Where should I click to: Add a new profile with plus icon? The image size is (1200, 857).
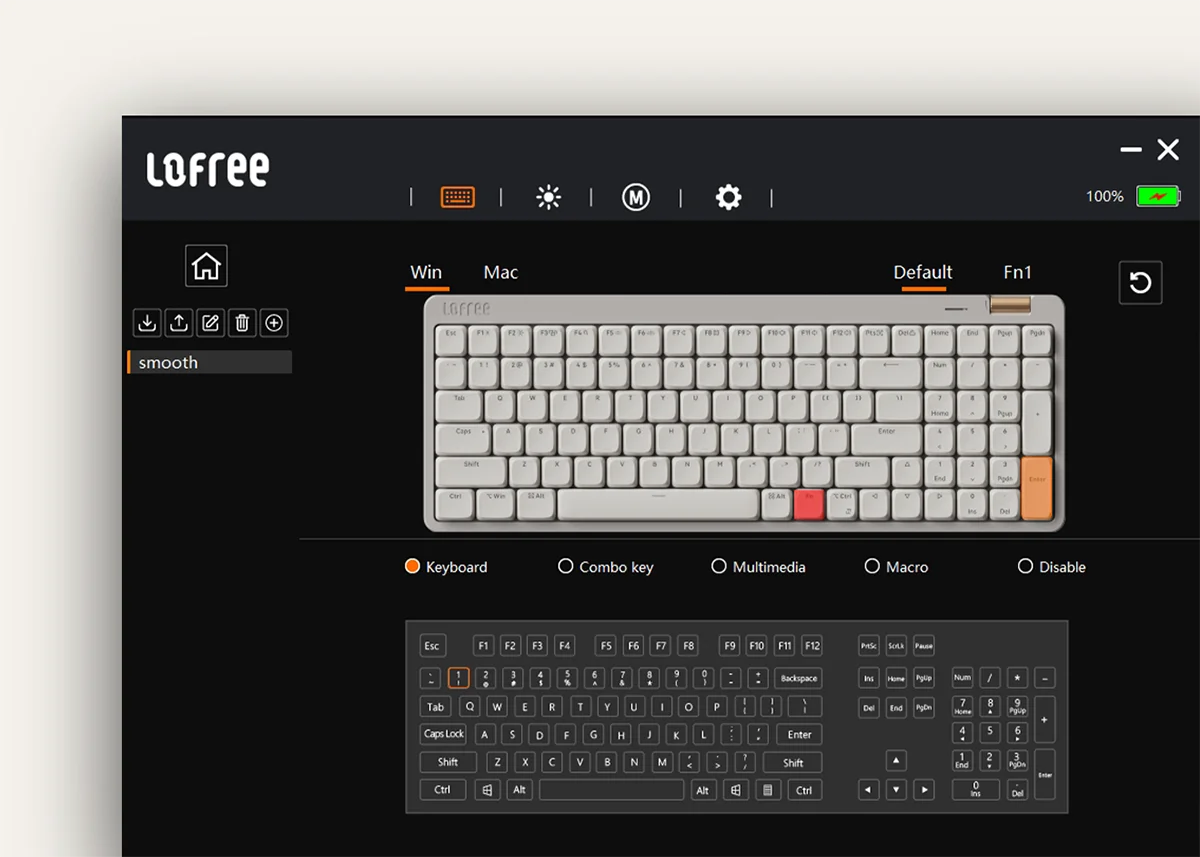[274, 323]
